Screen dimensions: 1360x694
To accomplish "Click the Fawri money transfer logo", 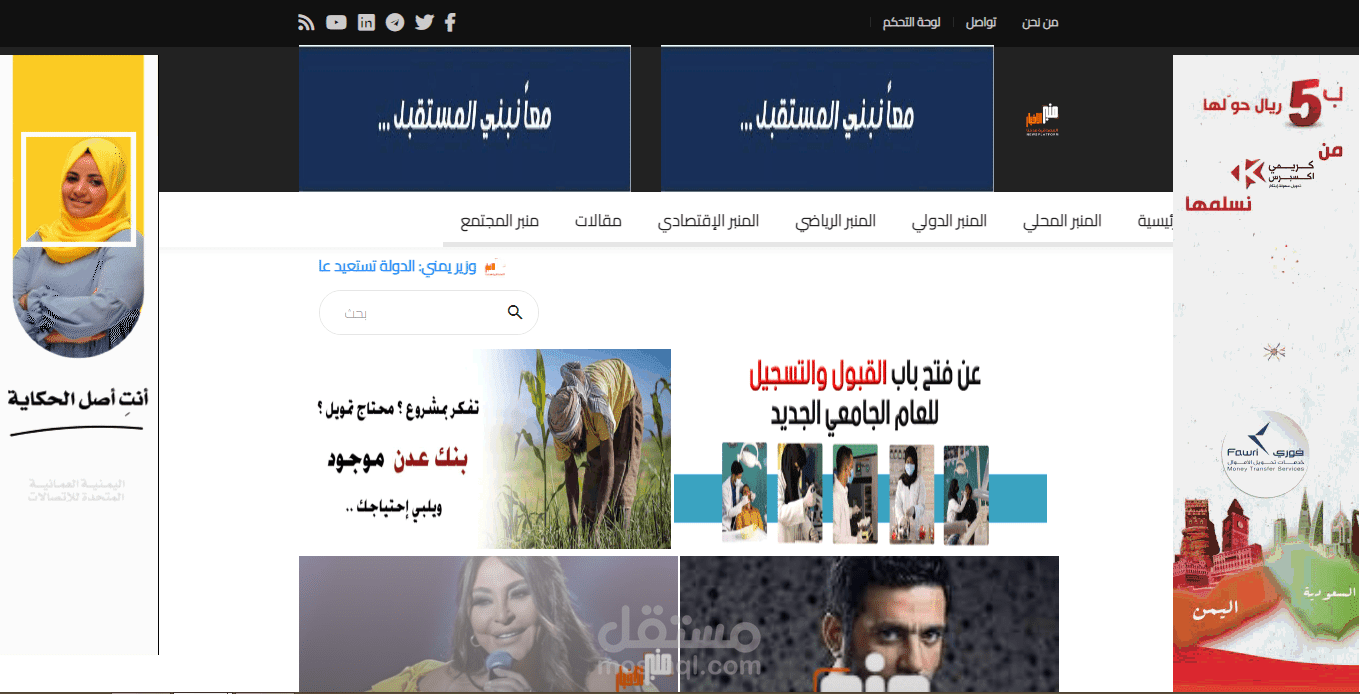I will tap(1264, 455).
